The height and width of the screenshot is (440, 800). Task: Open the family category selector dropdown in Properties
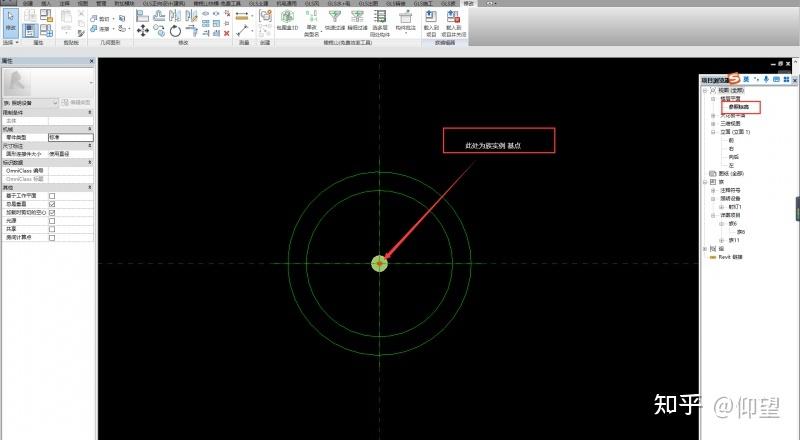31,103
